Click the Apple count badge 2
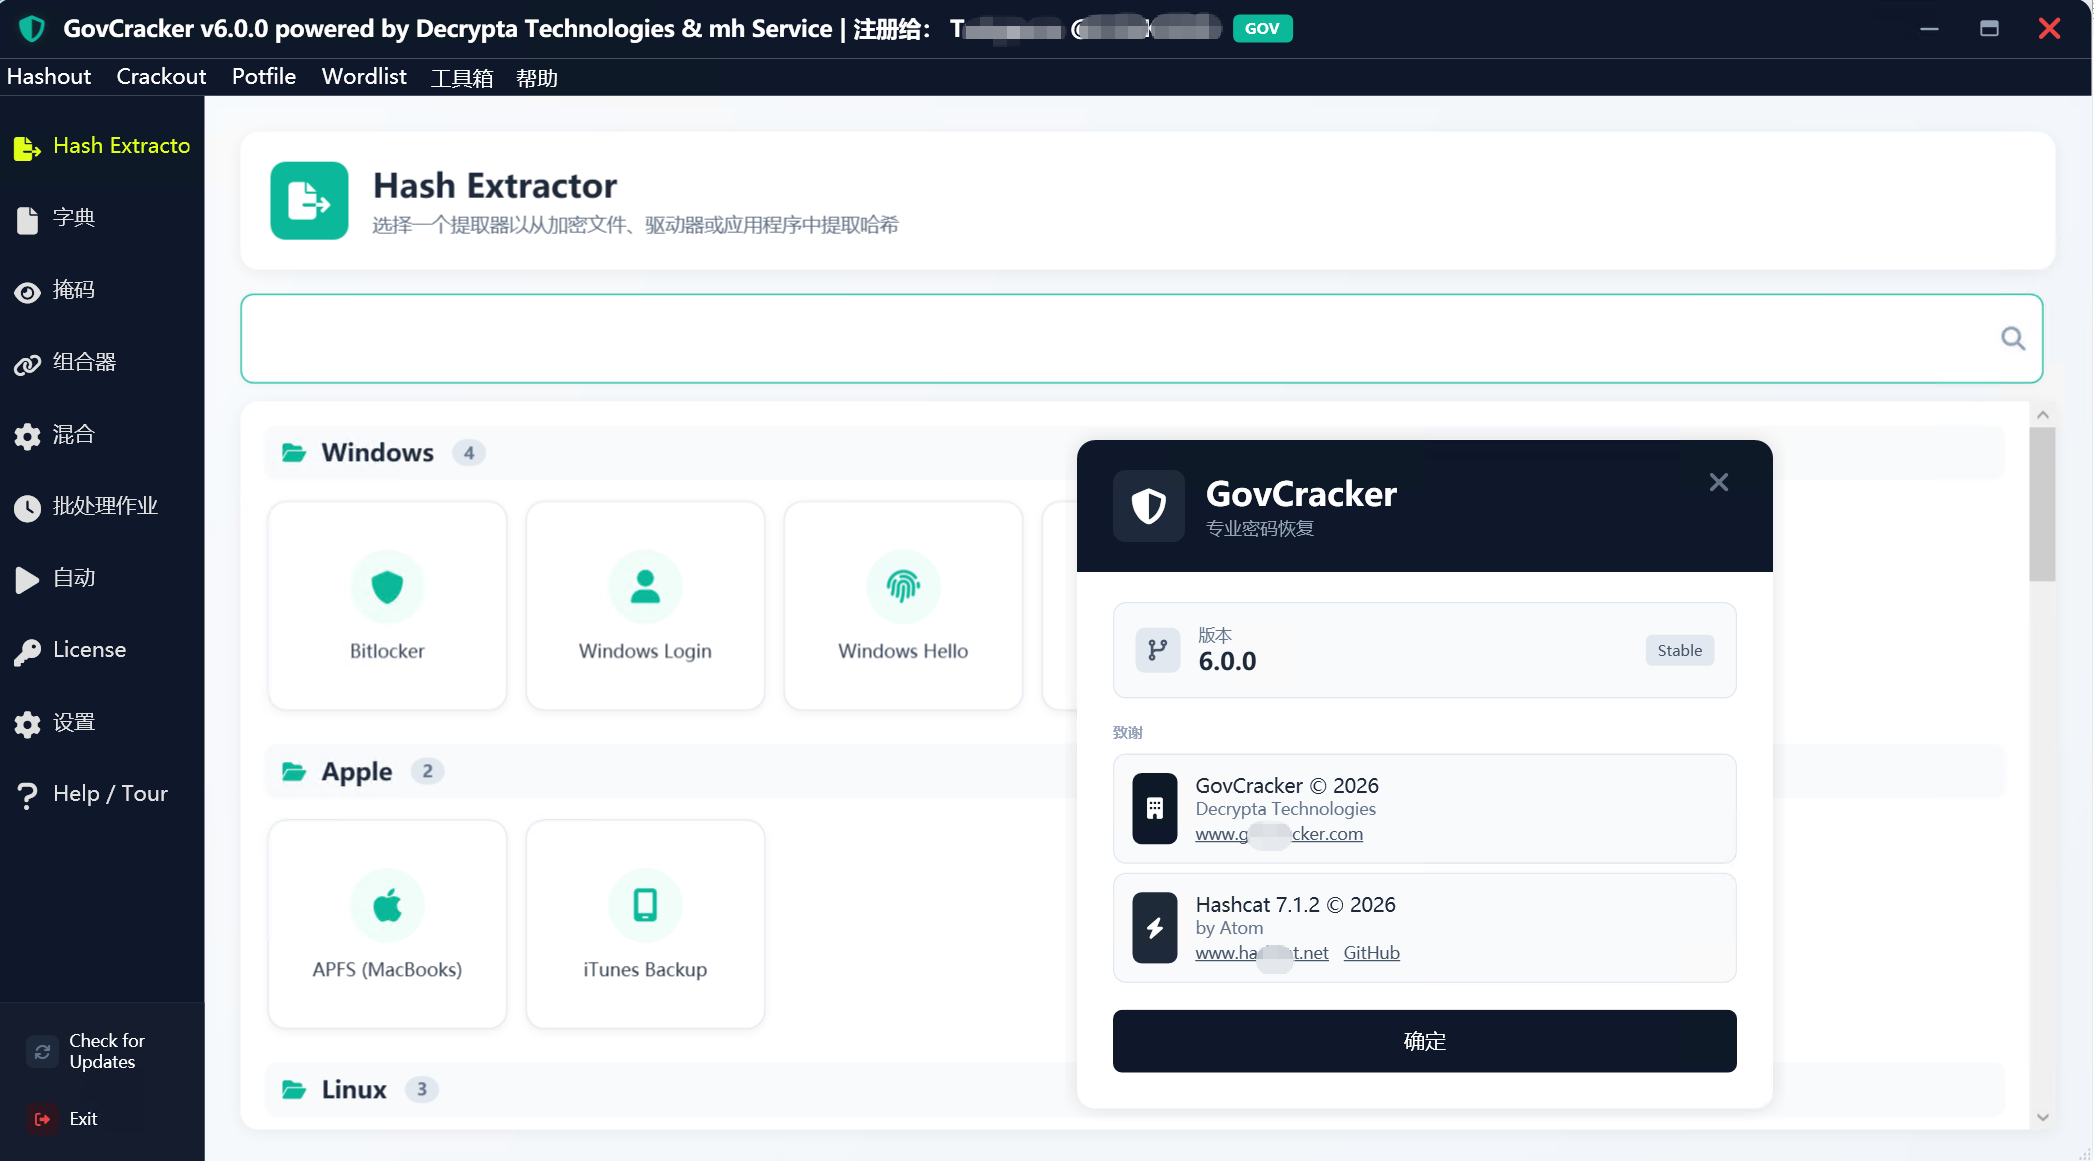 [x=427, y=772]
